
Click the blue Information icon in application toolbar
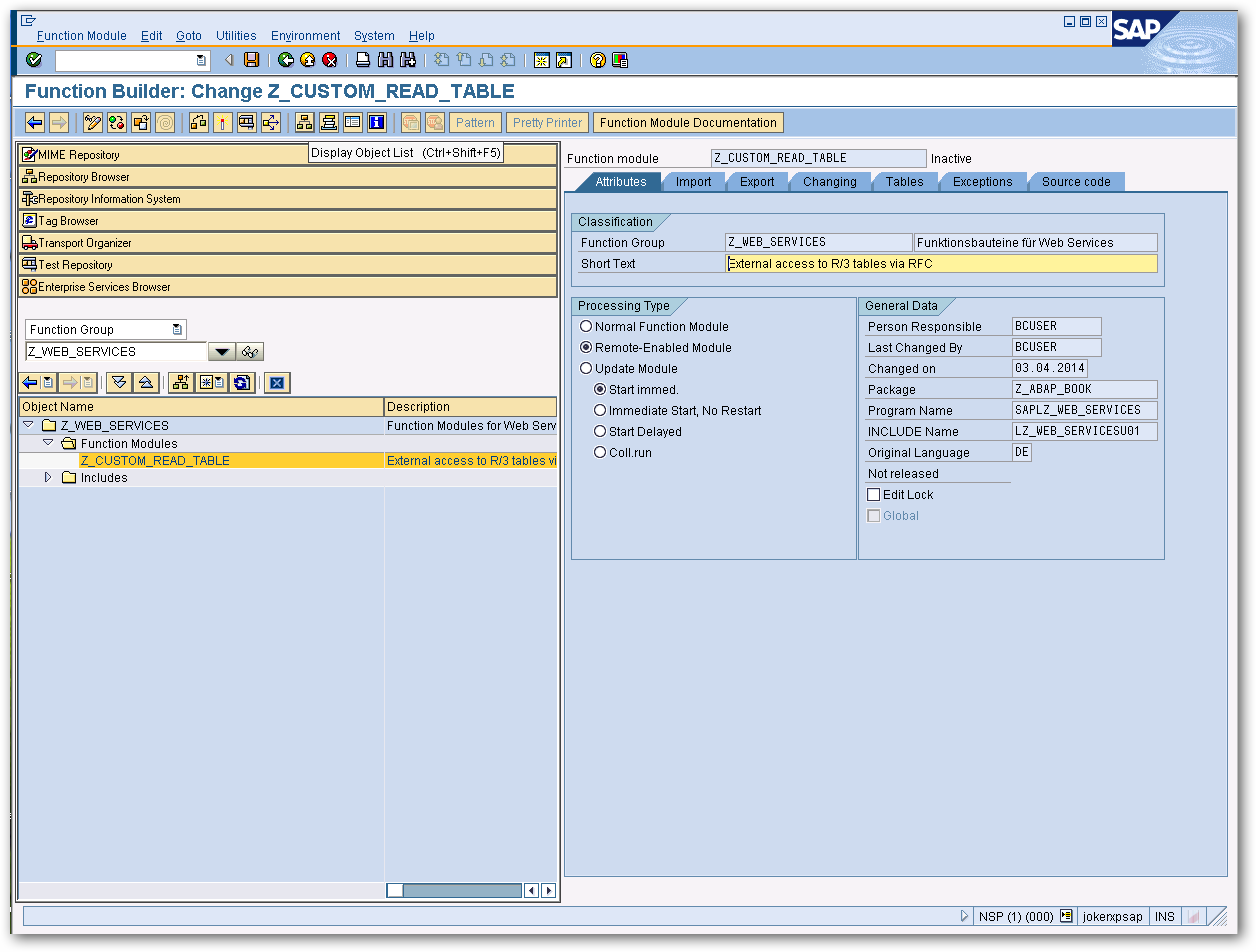376,123
